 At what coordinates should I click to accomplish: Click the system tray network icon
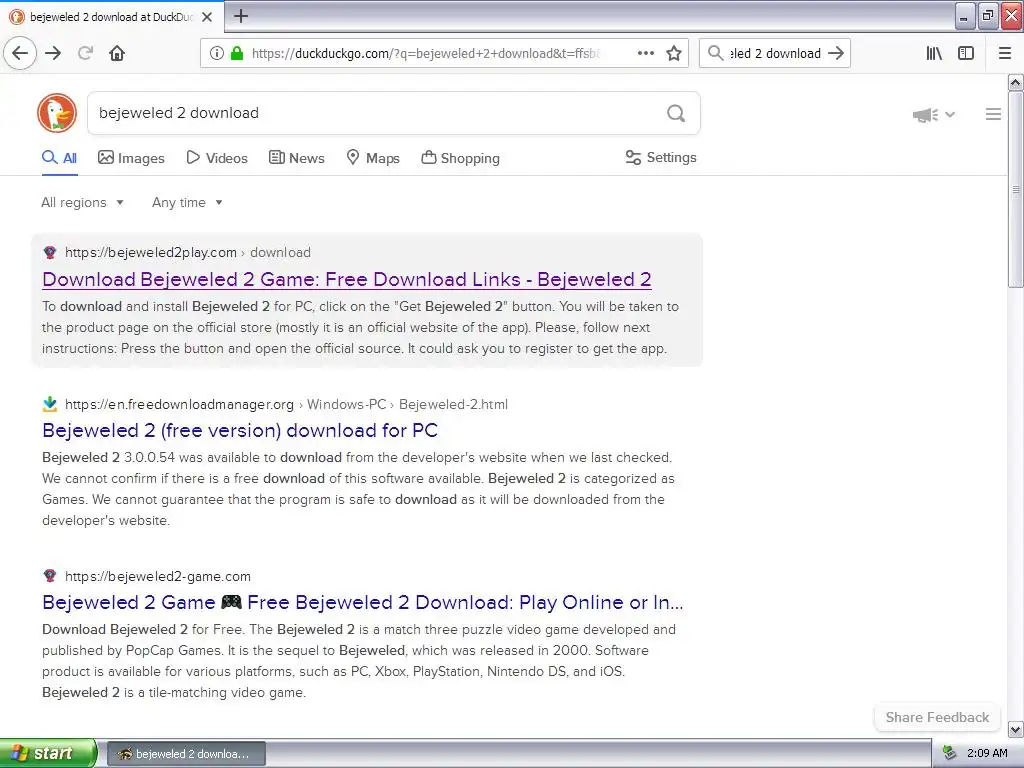pyautogui.click(x=949, y=753)
